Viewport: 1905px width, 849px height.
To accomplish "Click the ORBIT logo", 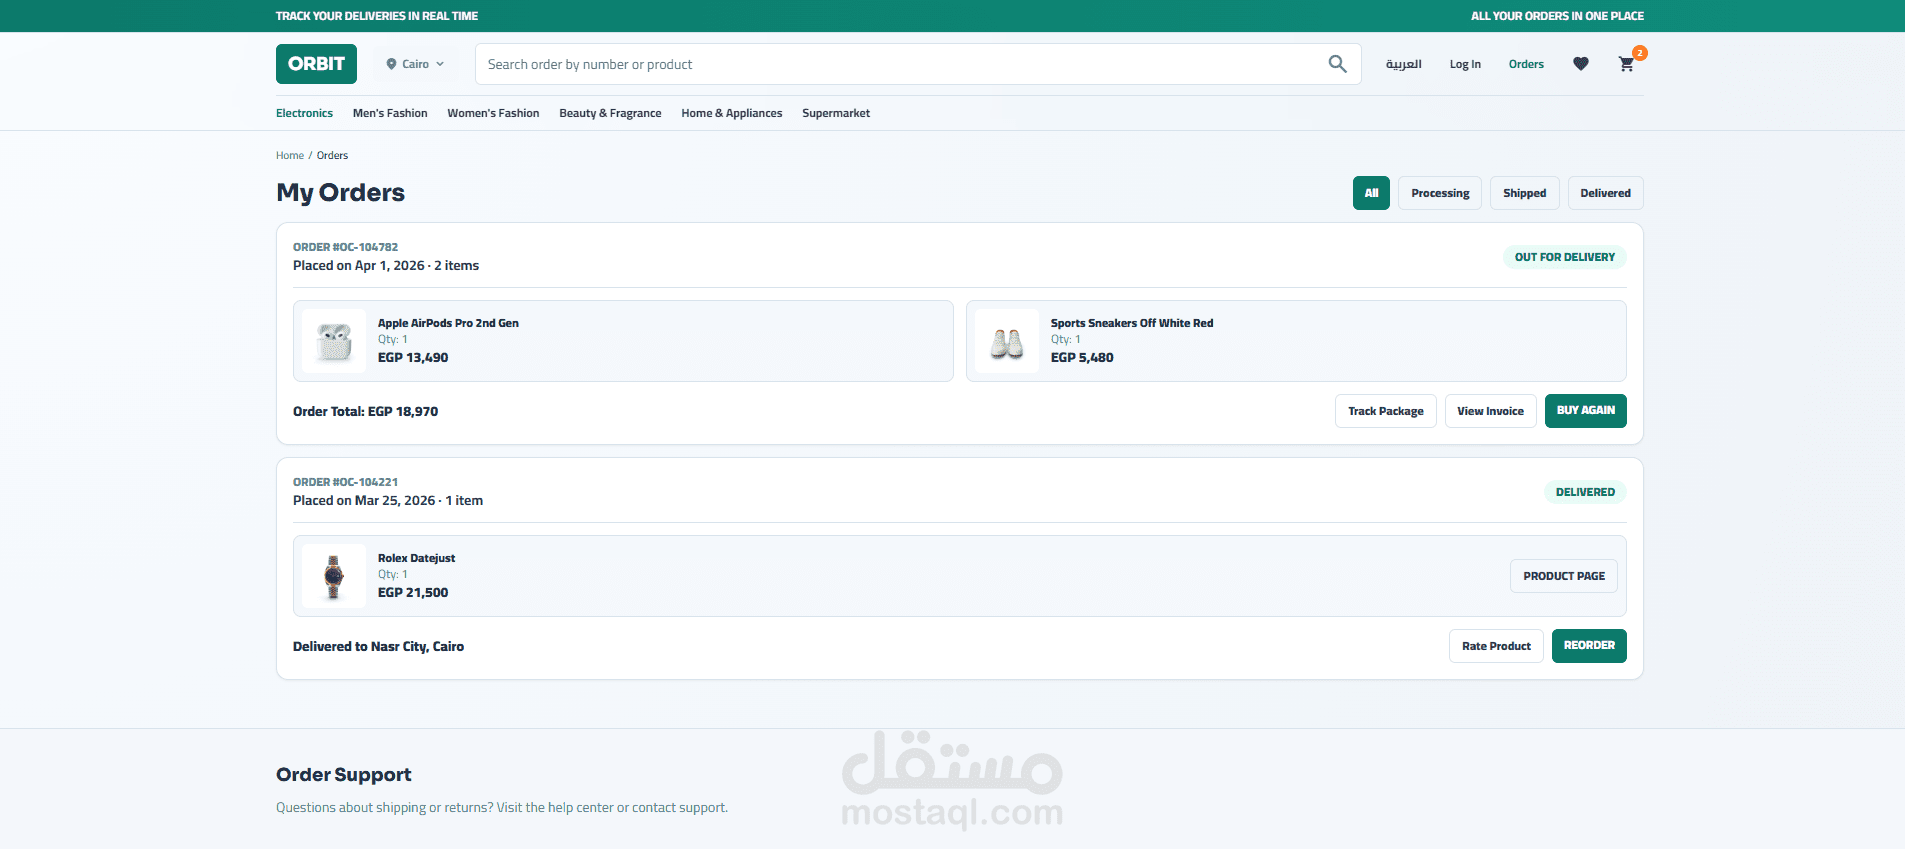I will tap(316, 64).
